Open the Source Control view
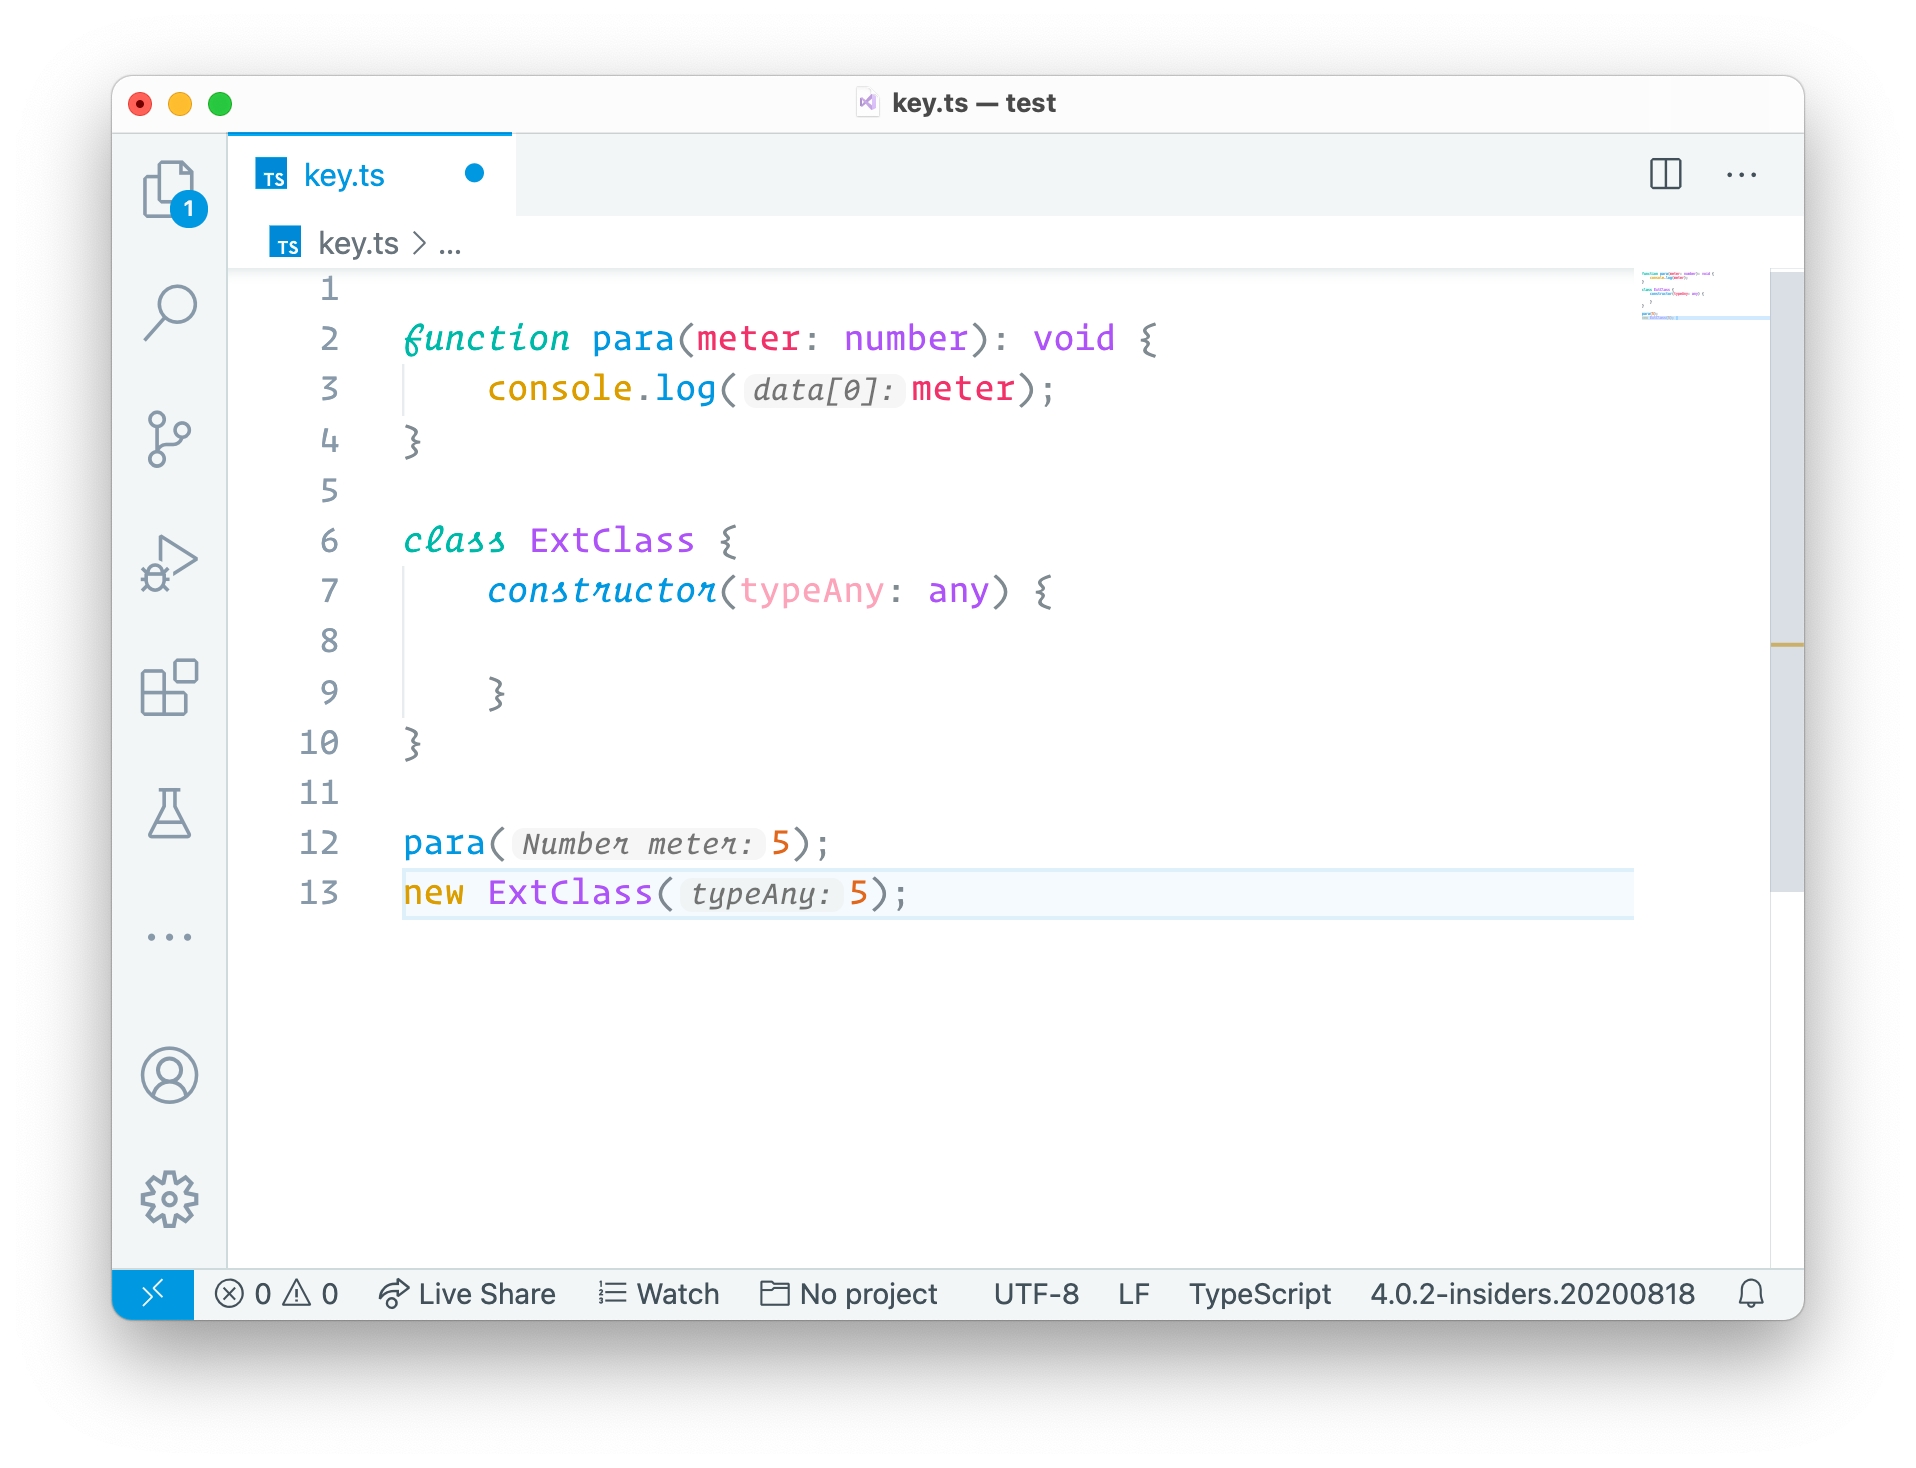 [169, 439]
